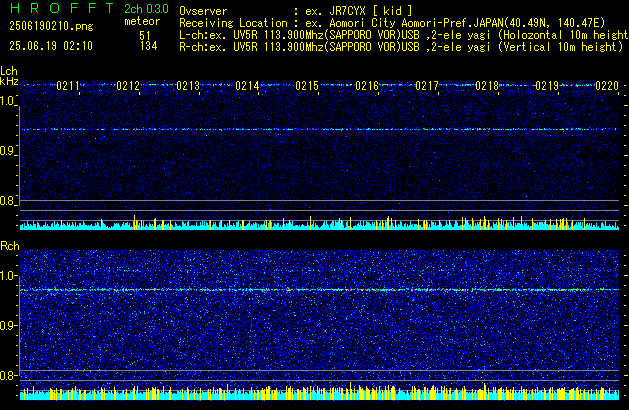Image resolution: width=629 pixels, height=410 pixels.
Task: Select the 0217 time marker
Action: [x=427, y=86]
